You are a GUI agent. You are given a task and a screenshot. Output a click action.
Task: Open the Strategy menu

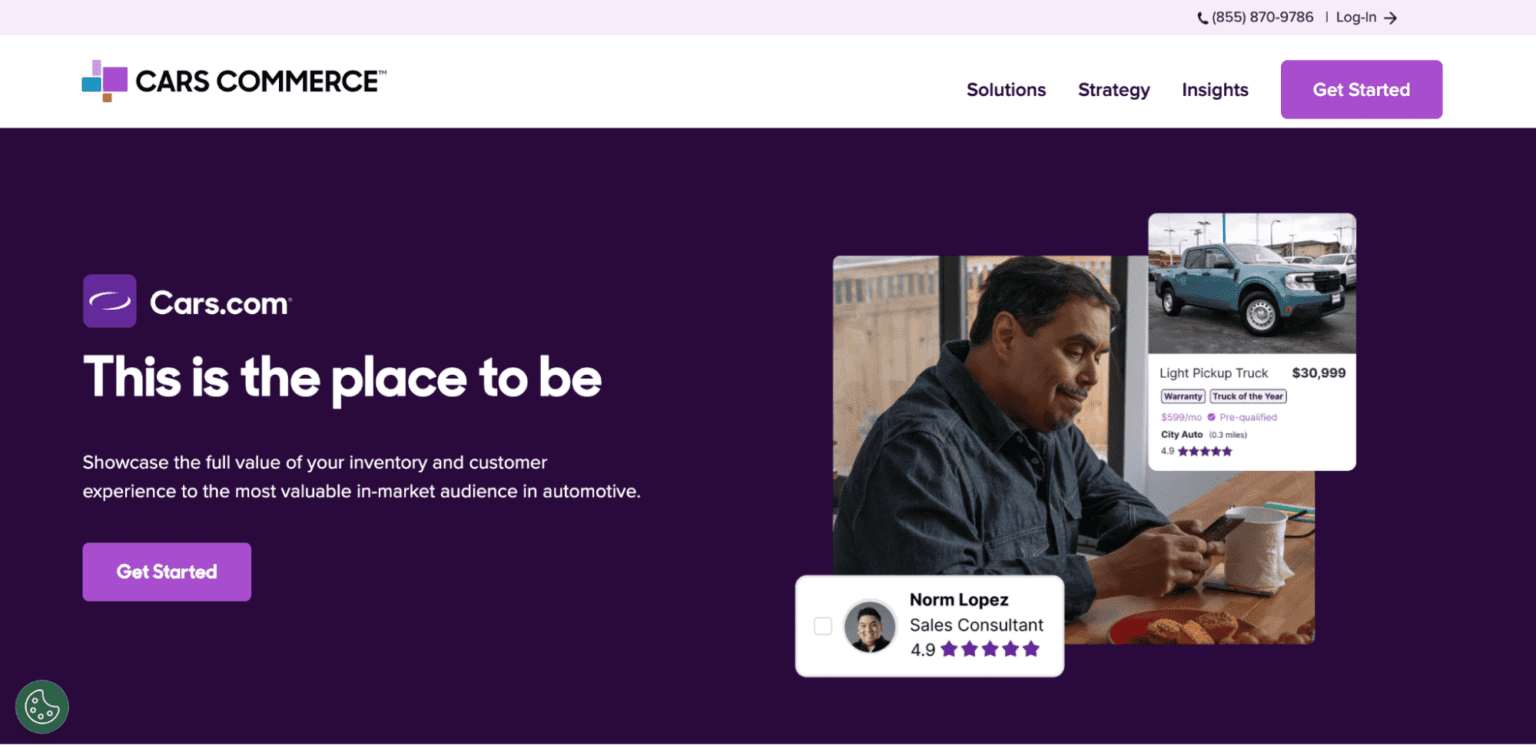pos(1114,90)
